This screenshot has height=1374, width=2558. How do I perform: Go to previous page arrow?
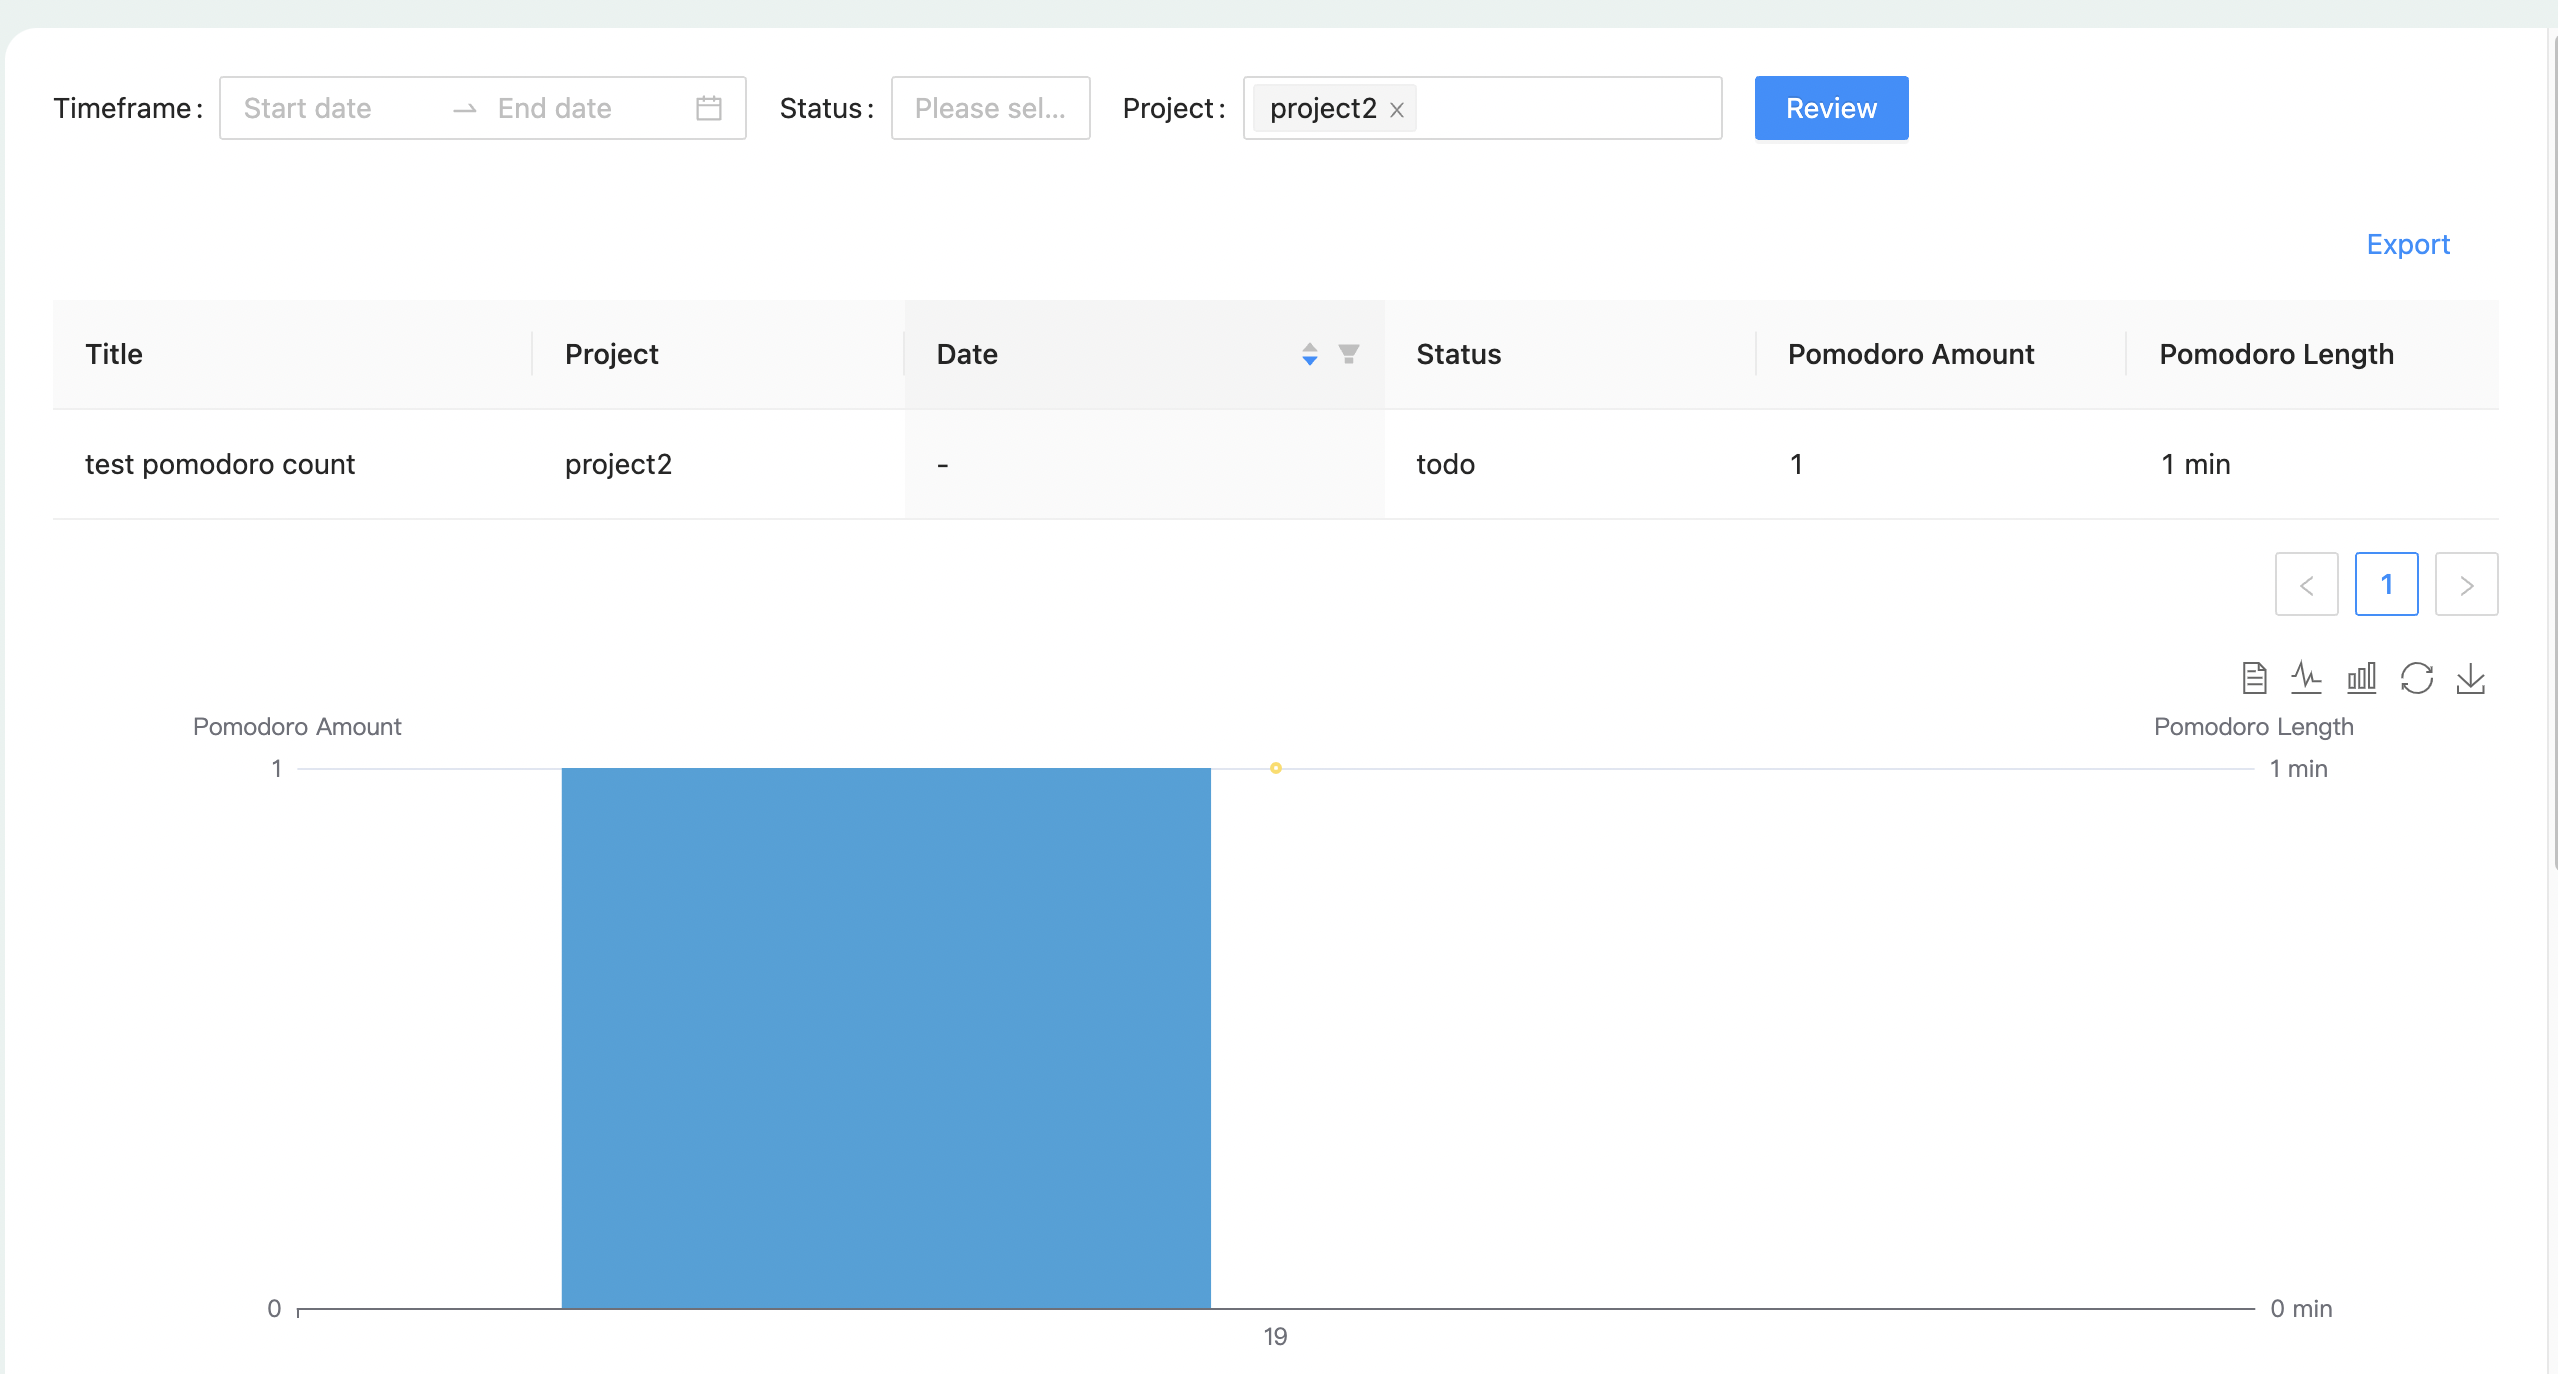2306,584
